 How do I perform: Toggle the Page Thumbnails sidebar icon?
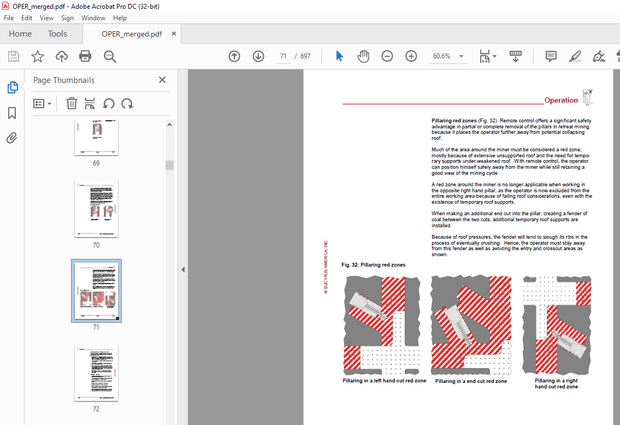coord(12,88)
